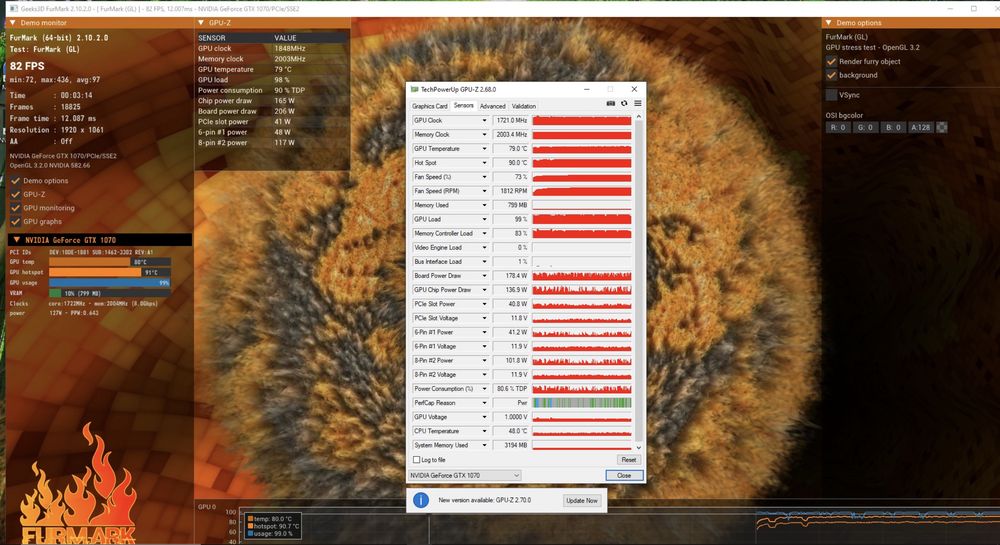
Task: Open the Fan Speed (RPM) dropdown
Action: pos(484,191)
